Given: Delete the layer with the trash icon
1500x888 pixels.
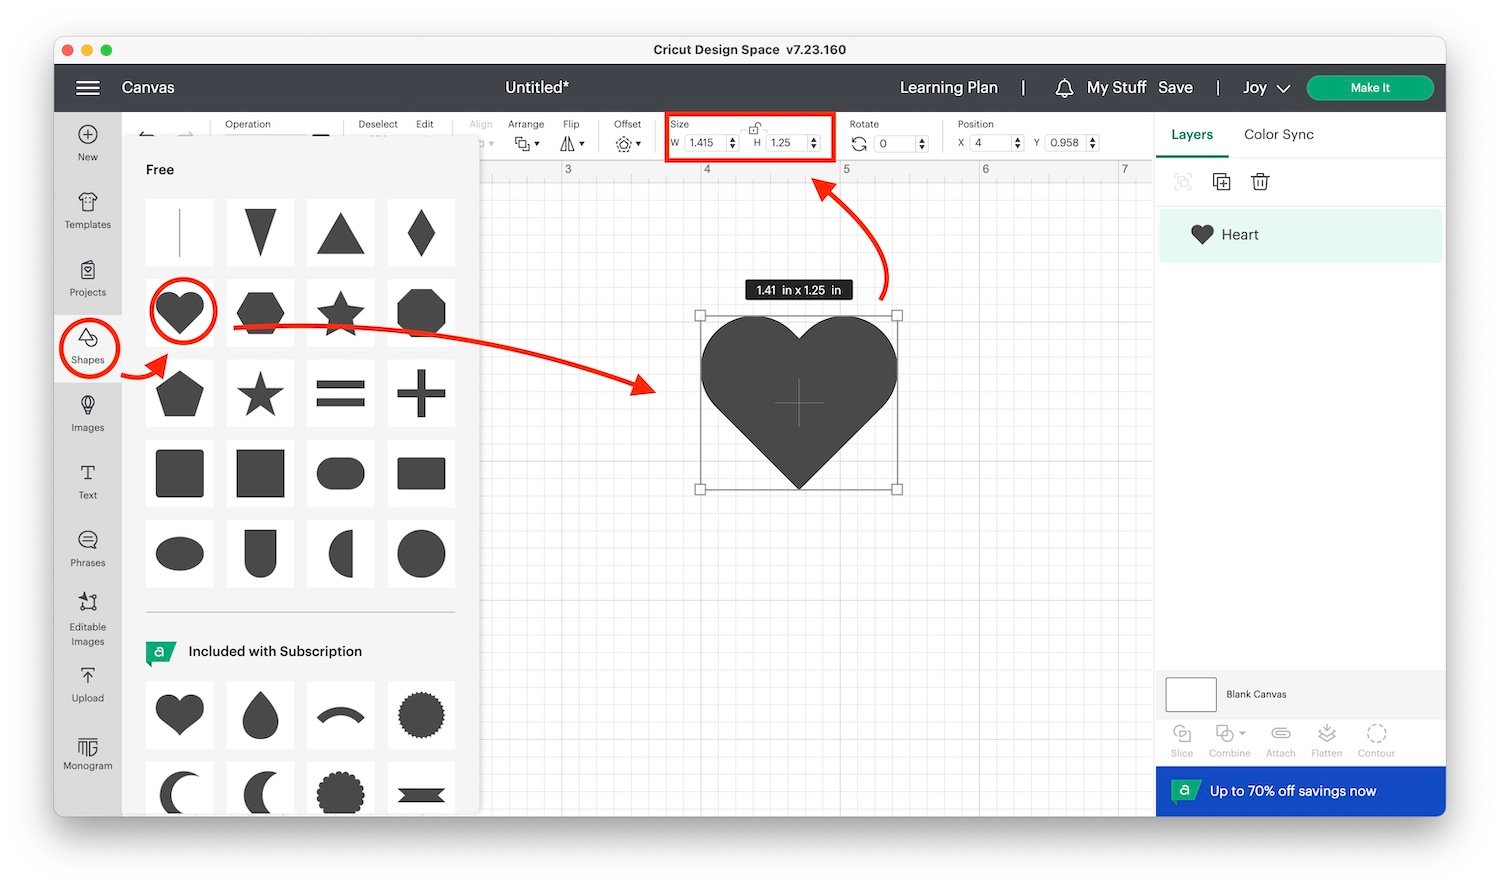Looking at the screenshot, I should [x=1260, y=182].
